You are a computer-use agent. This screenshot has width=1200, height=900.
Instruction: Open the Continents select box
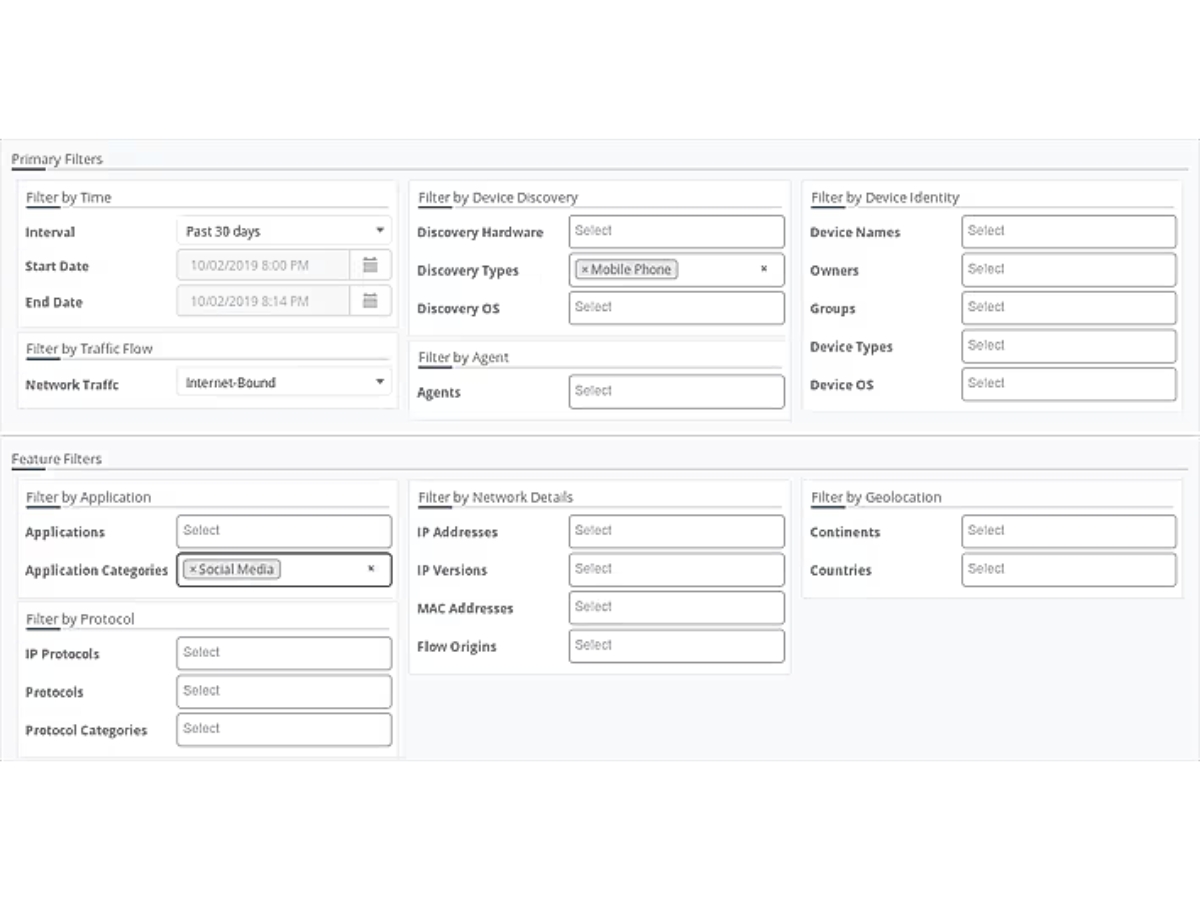(x=1069, y=531)
